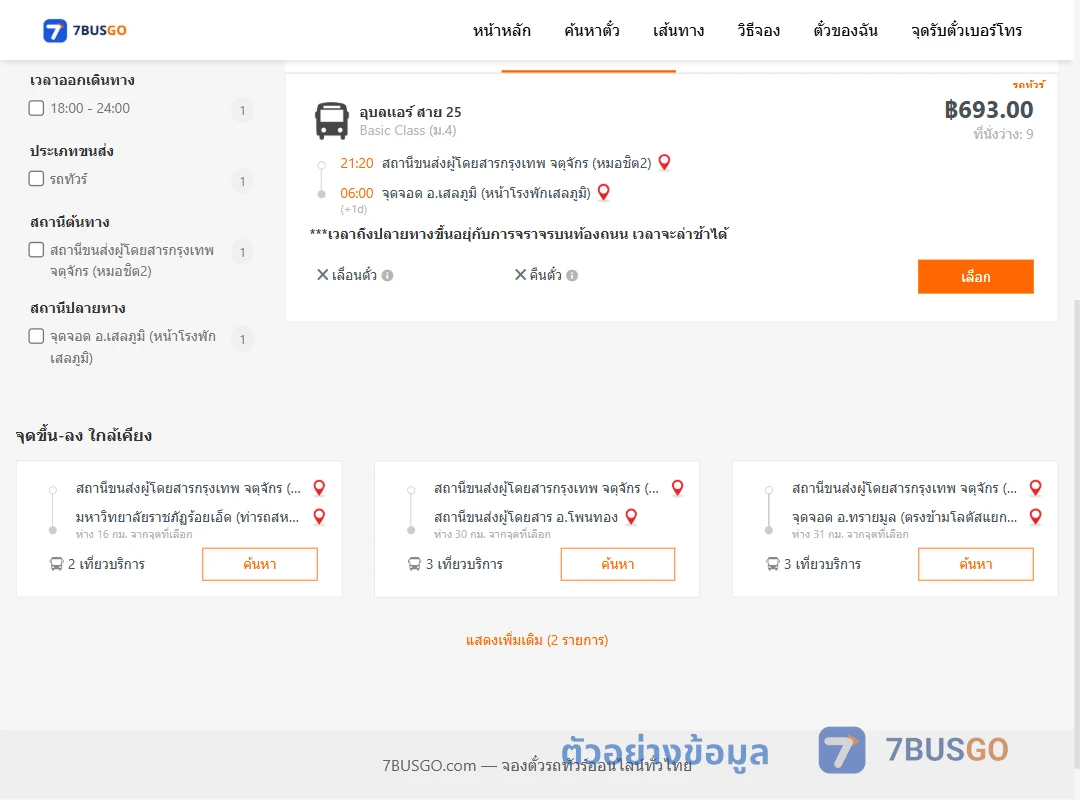Check the origin station หมอชิต2 filter
The width and height of the screenshot is (1080, 800).
point(37,249)
